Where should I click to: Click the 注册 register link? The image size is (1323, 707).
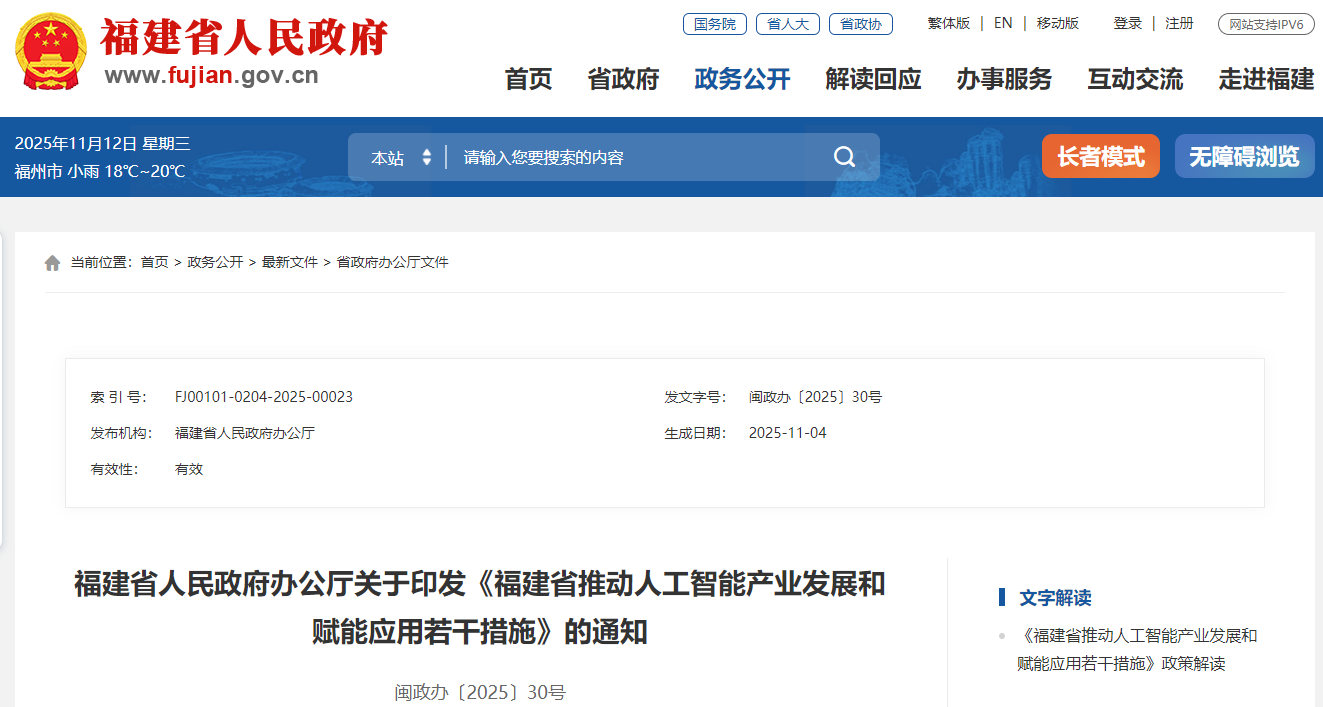pyautogui.click(x=1179, y=23)
